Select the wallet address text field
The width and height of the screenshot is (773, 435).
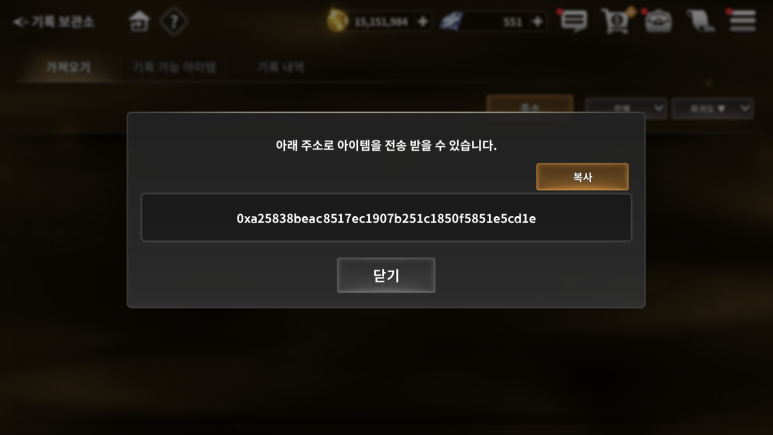(386, 218)
